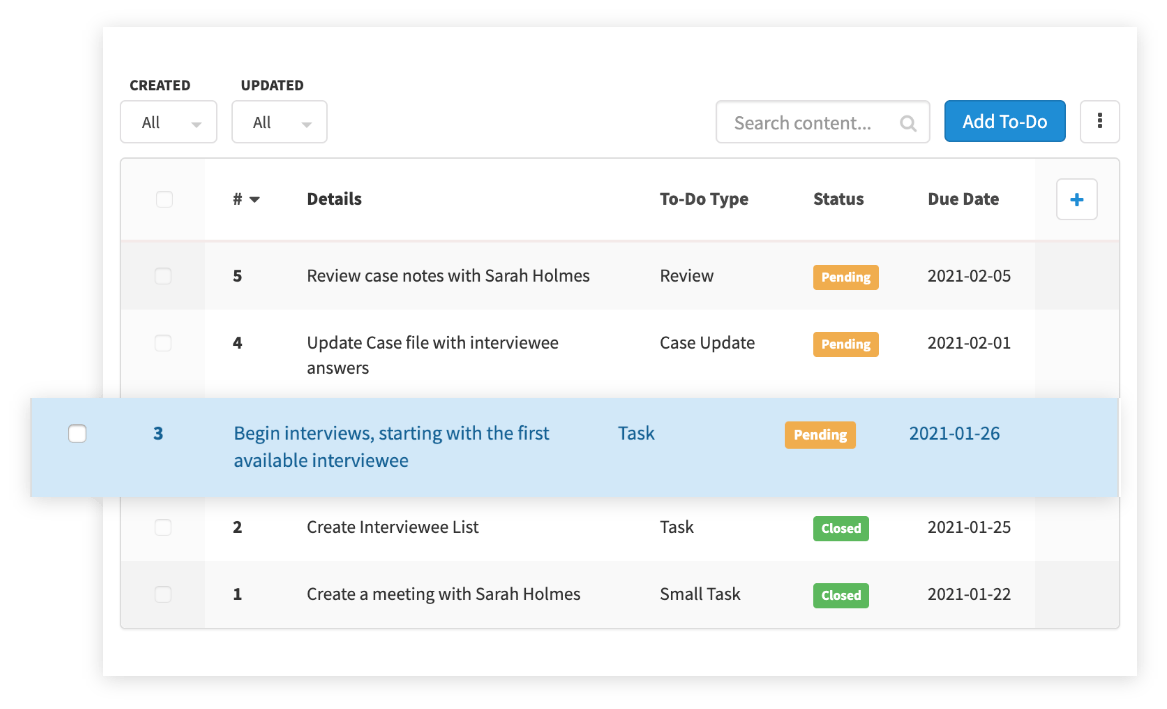Click the Closed badge for to-do 2
1167x709 pixels.
pos(841,528)
